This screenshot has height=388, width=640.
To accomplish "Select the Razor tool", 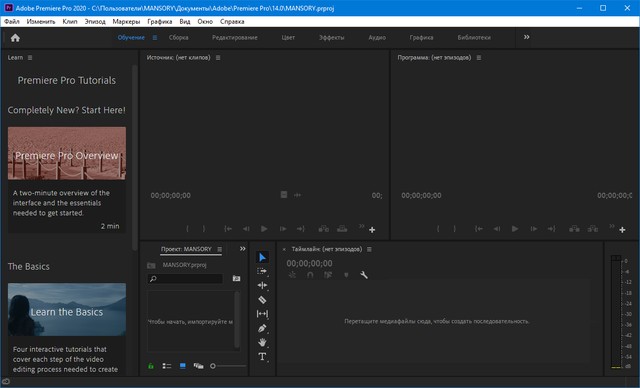I will point(262,300).
